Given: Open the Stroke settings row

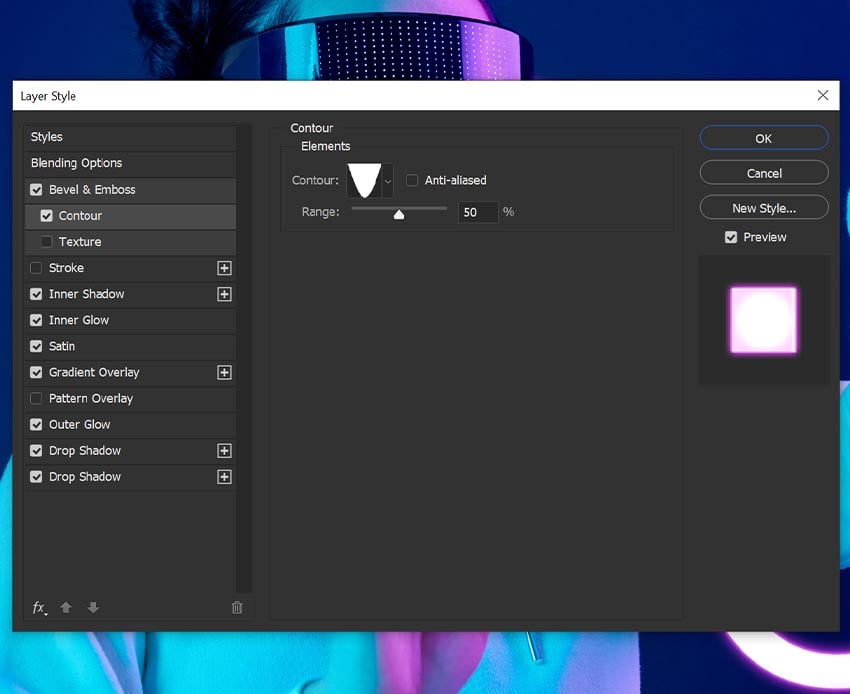Looking at the screenshot, I should (130, 268).
